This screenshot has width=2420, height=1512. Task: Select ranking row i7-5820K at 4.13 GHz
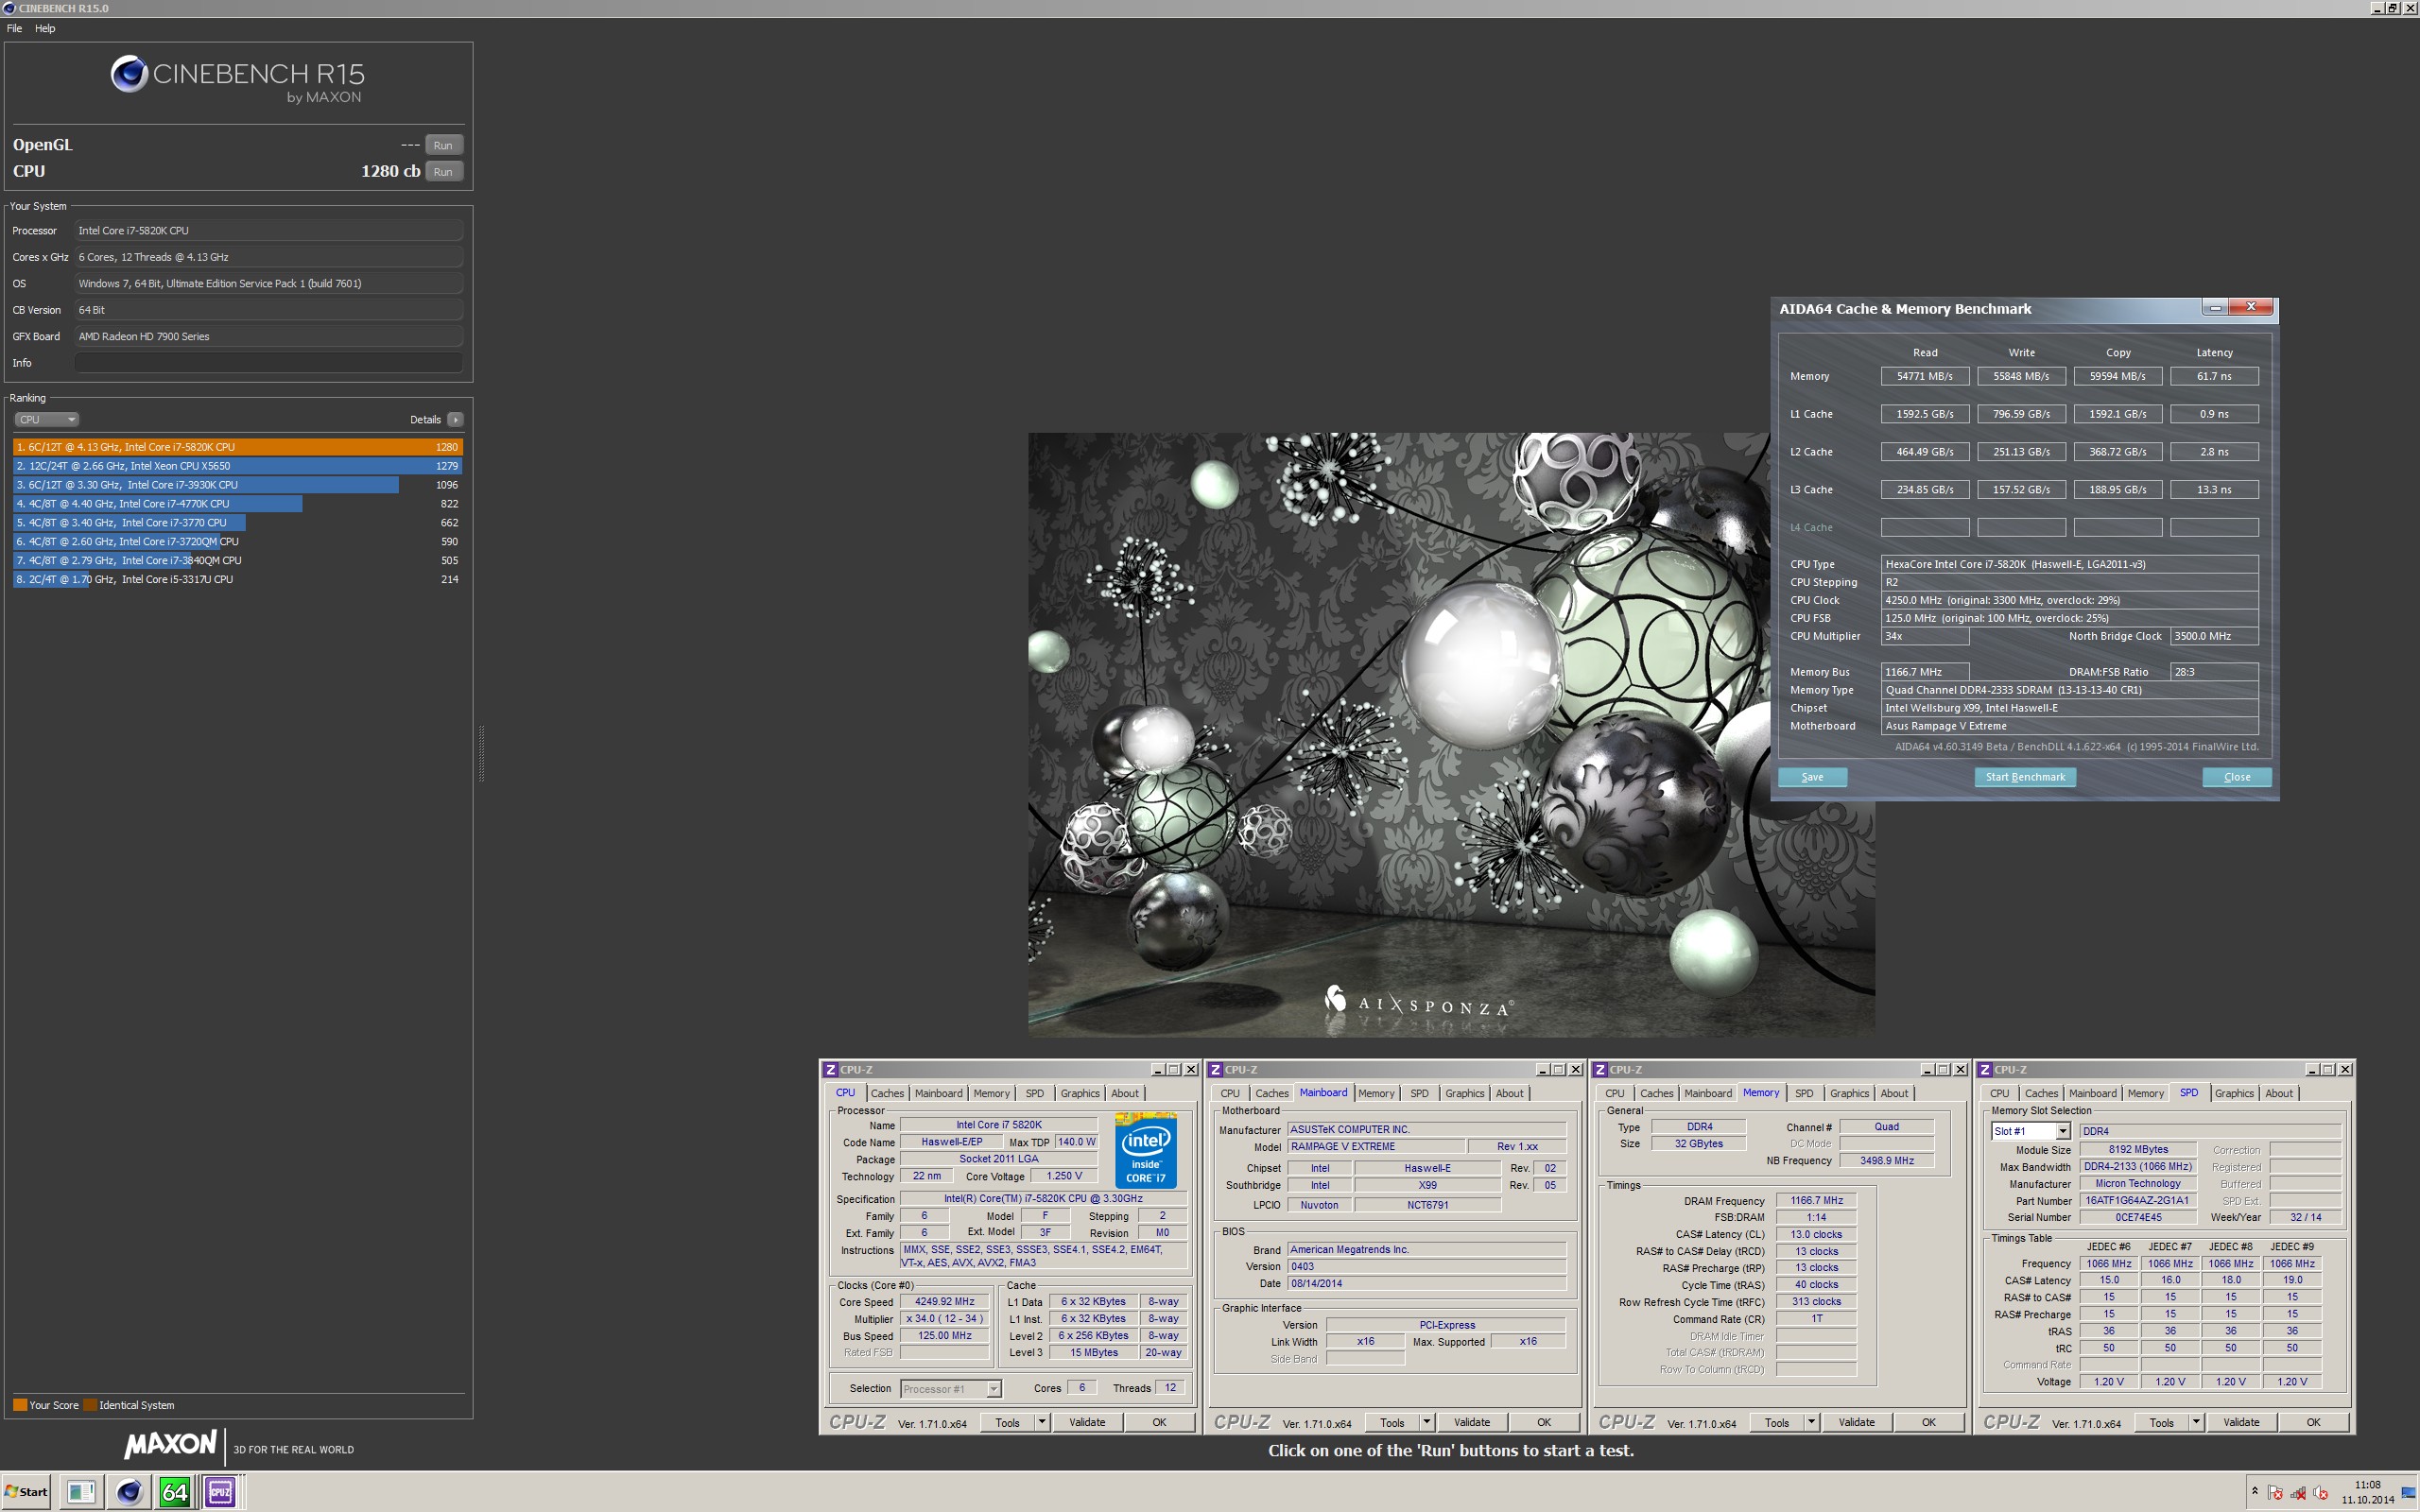click(x=237, y=447)
